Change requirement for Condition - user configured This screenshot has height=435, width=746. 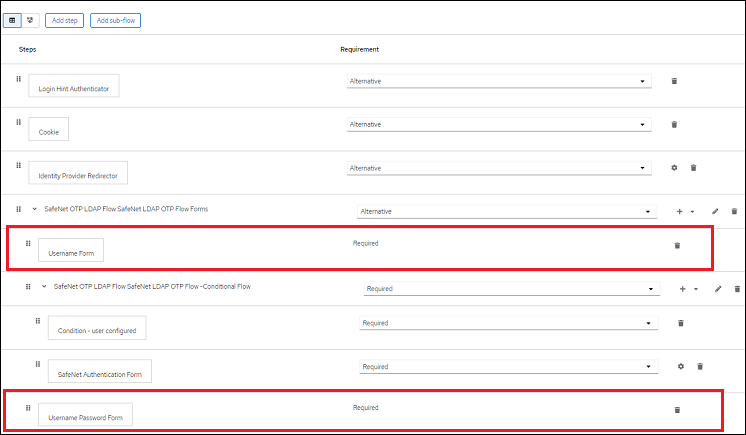pos(510,323)
